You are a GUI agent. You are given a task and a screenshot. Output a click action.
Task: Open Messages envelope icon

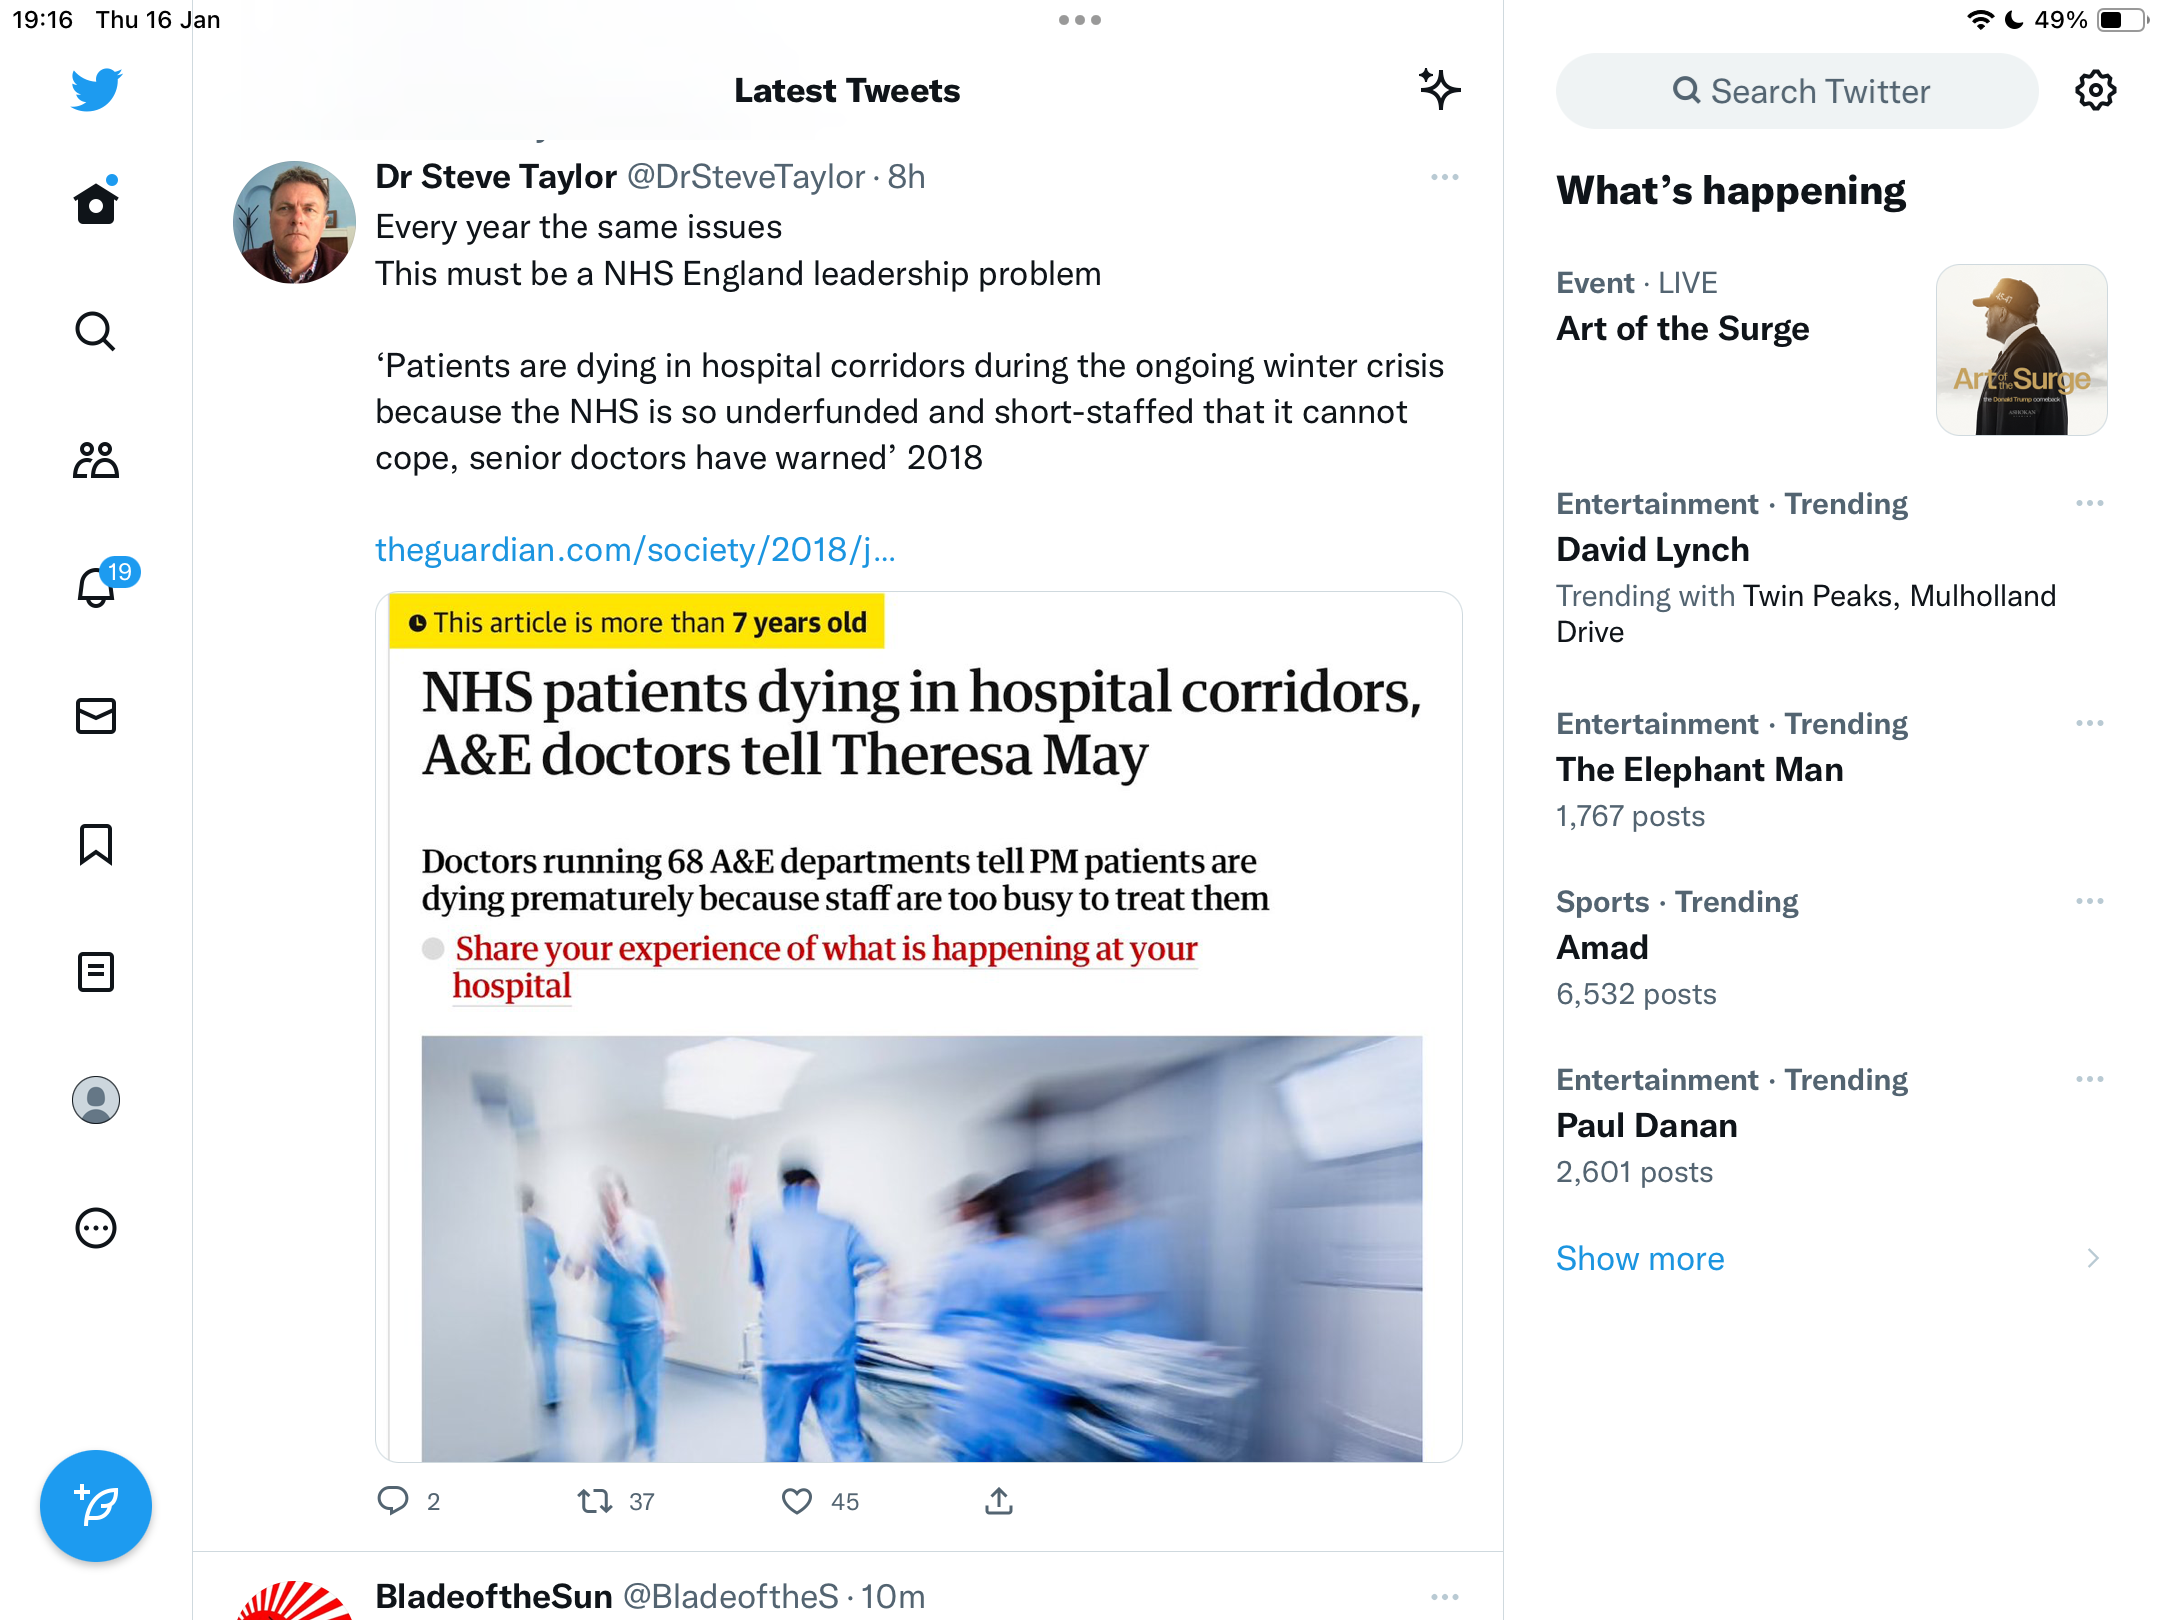tap(96, 716)
